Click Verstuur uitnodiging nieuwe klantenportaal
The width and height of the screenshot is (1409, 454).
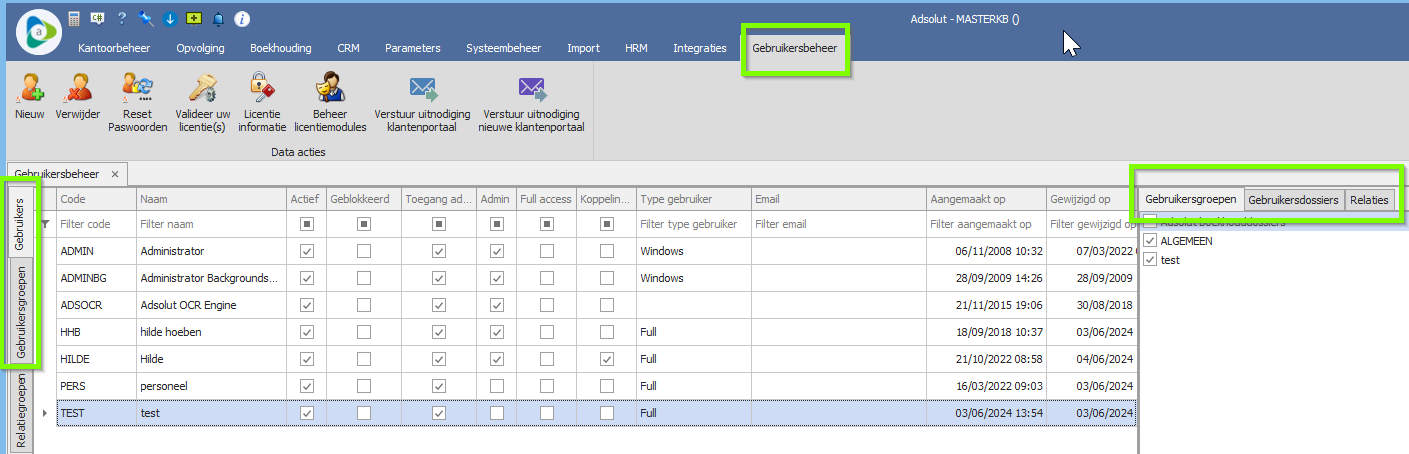[x=531, y=89]
